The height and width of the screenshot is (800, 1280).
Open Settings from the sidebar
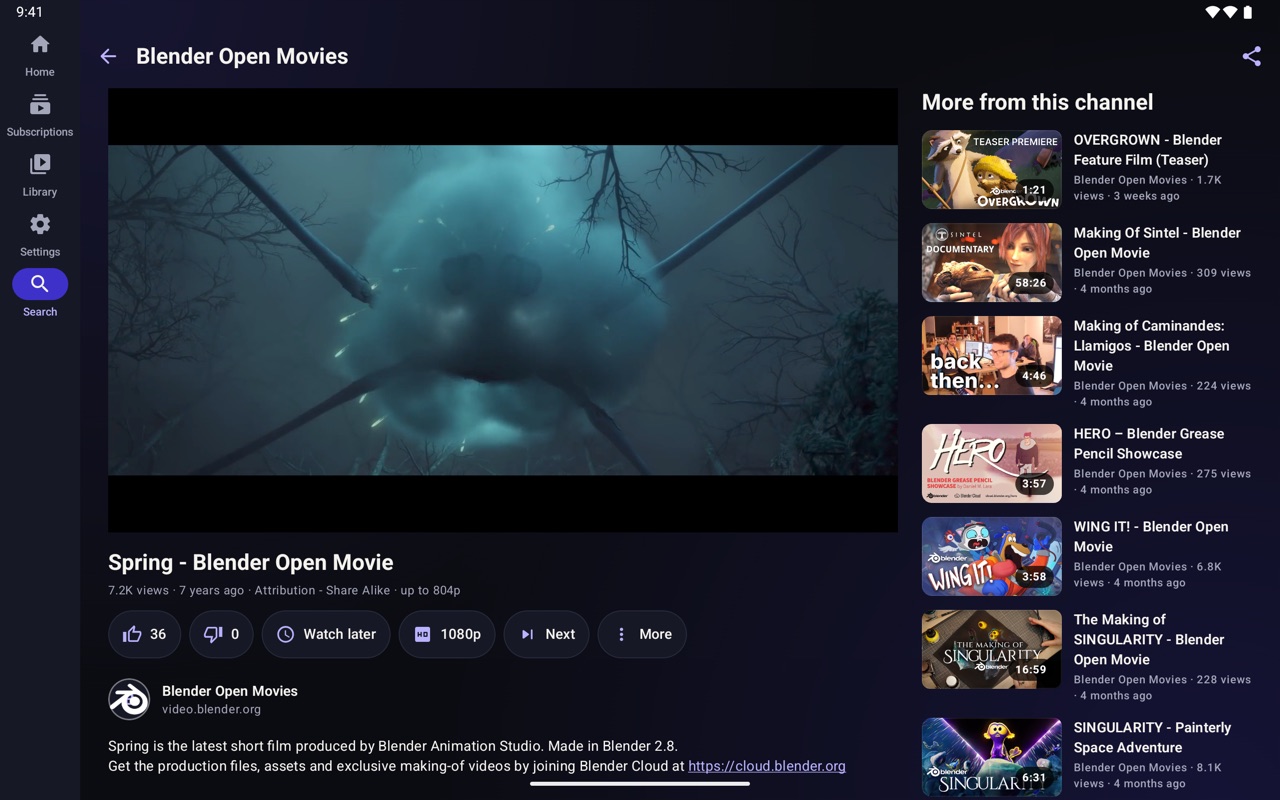tap(40, 236)
